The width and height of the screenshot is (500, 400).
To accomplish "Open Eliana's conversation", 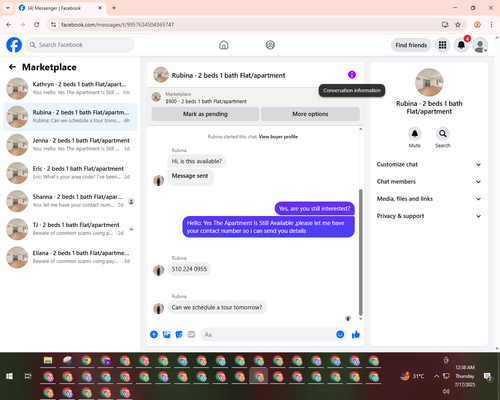I will [70, 257].
